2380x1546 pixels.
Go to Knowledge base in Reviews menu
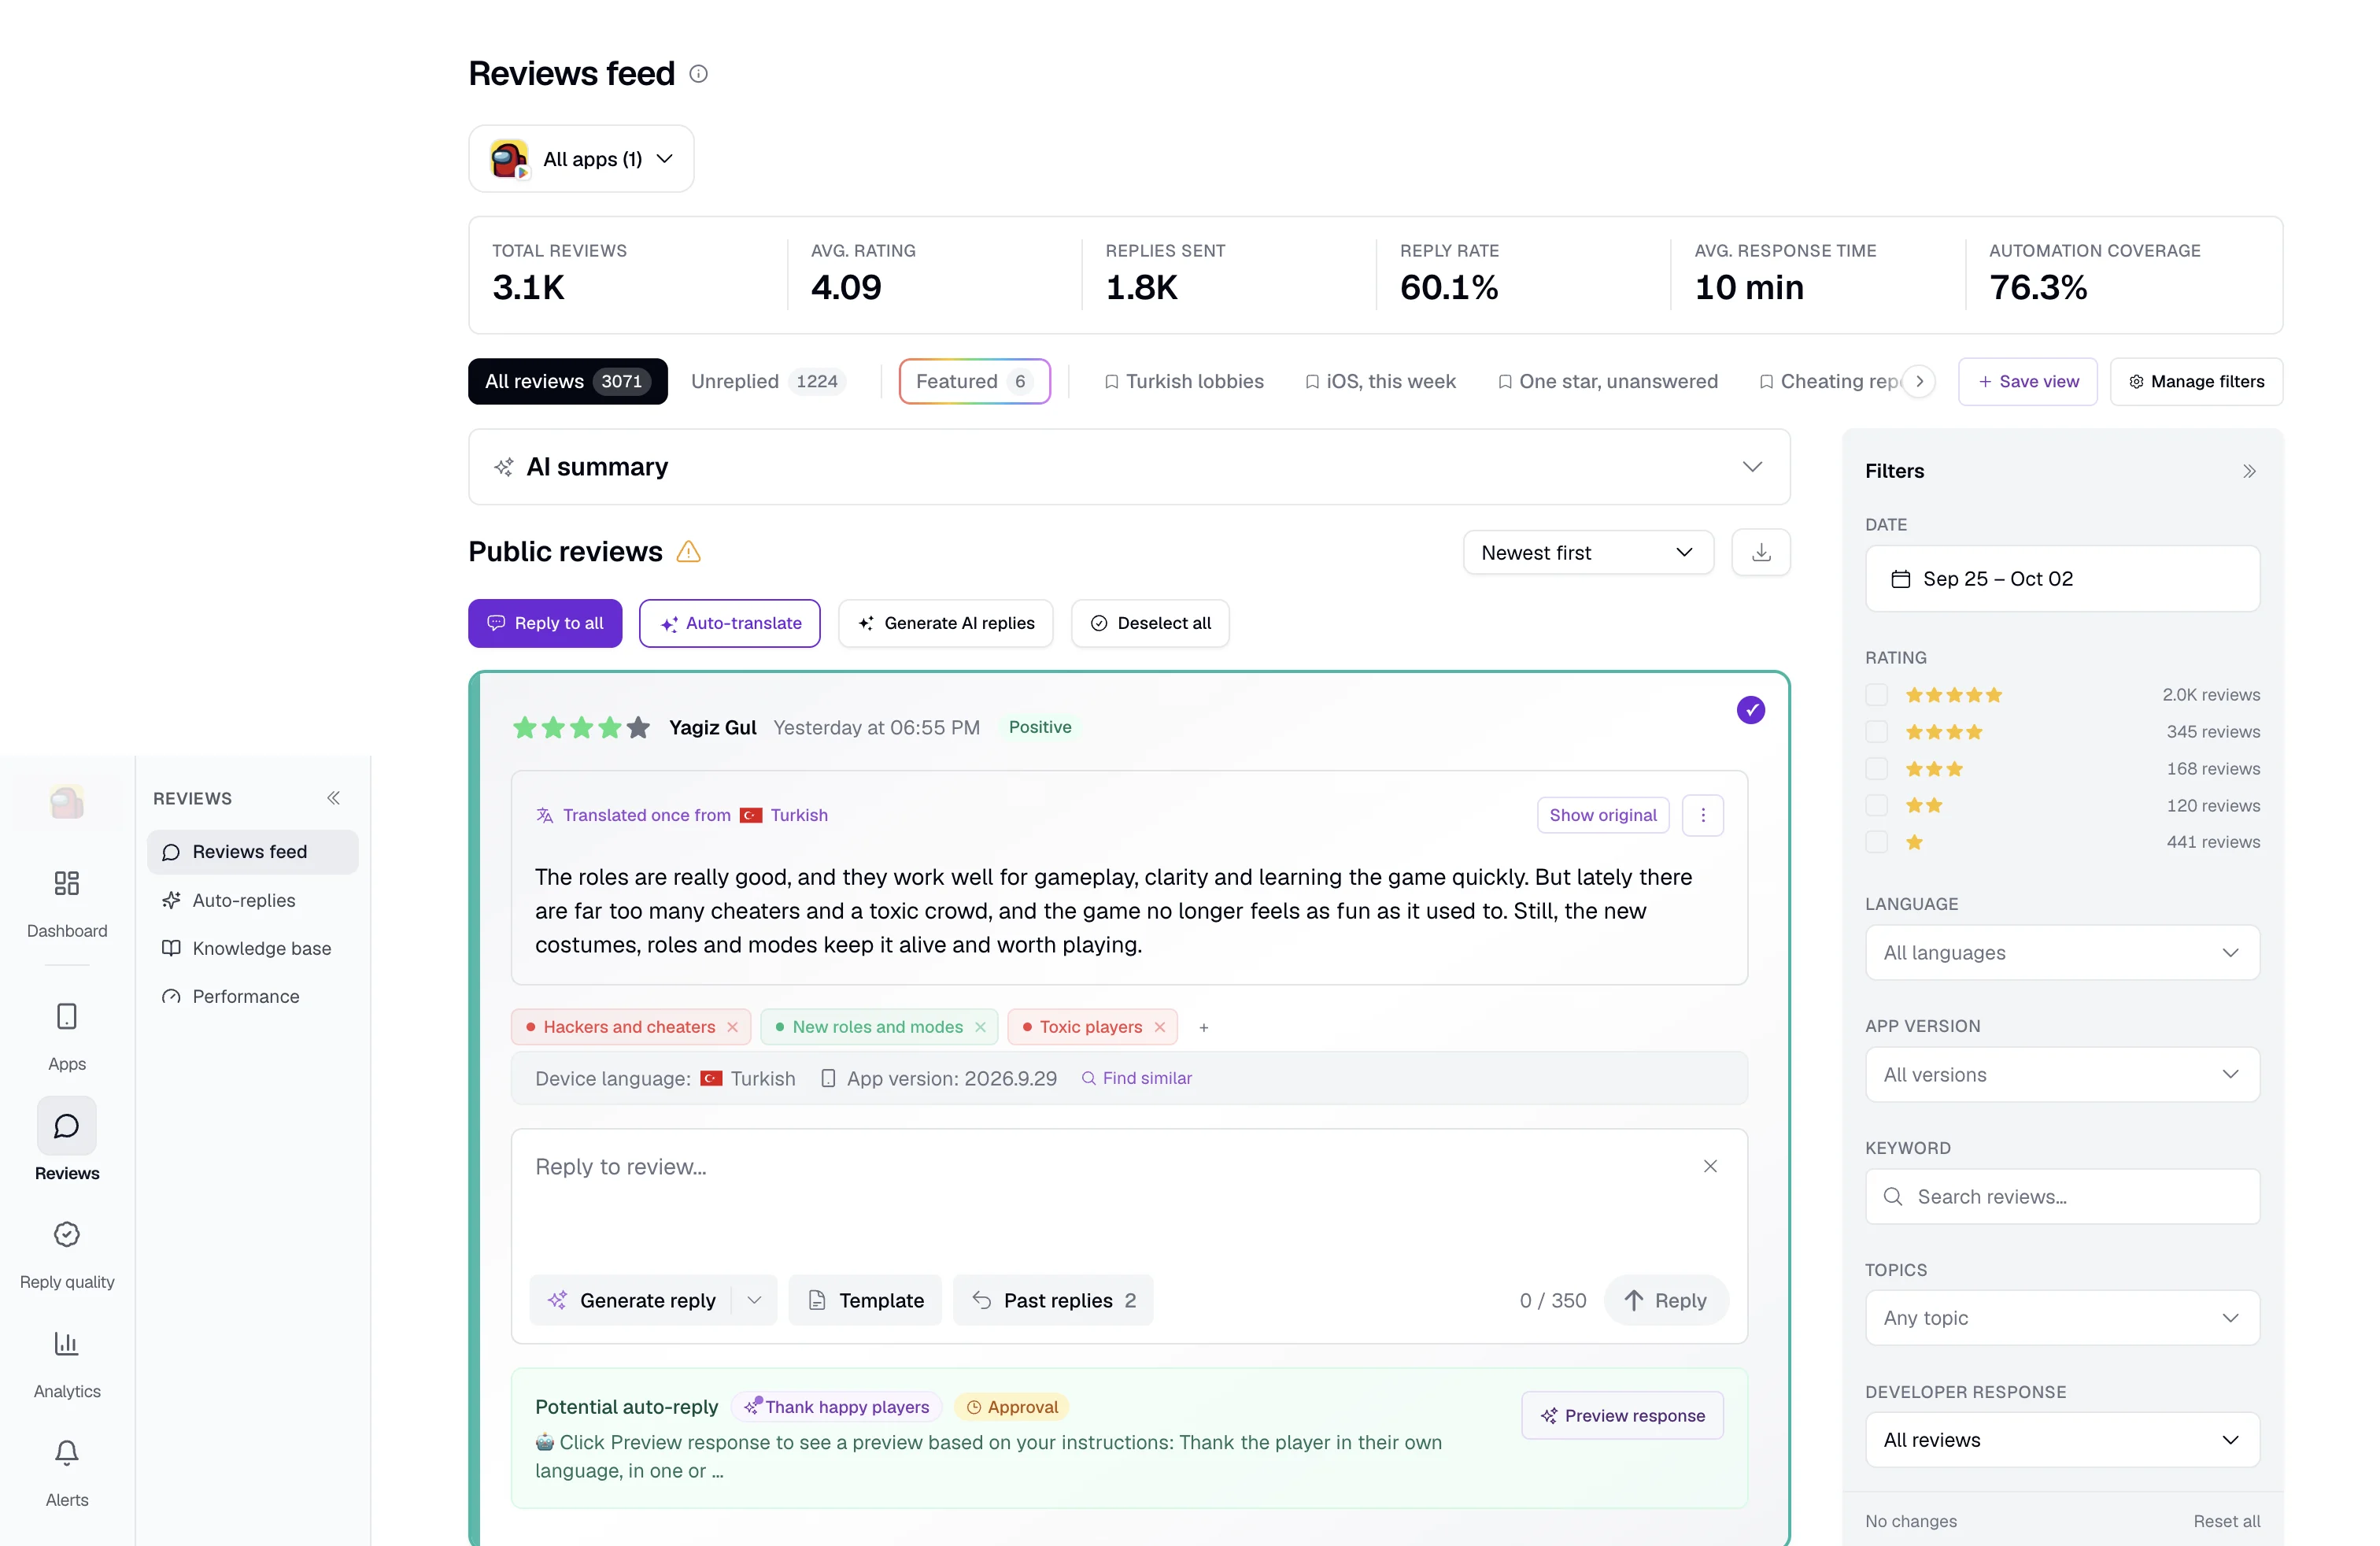(x=253, y=948)
